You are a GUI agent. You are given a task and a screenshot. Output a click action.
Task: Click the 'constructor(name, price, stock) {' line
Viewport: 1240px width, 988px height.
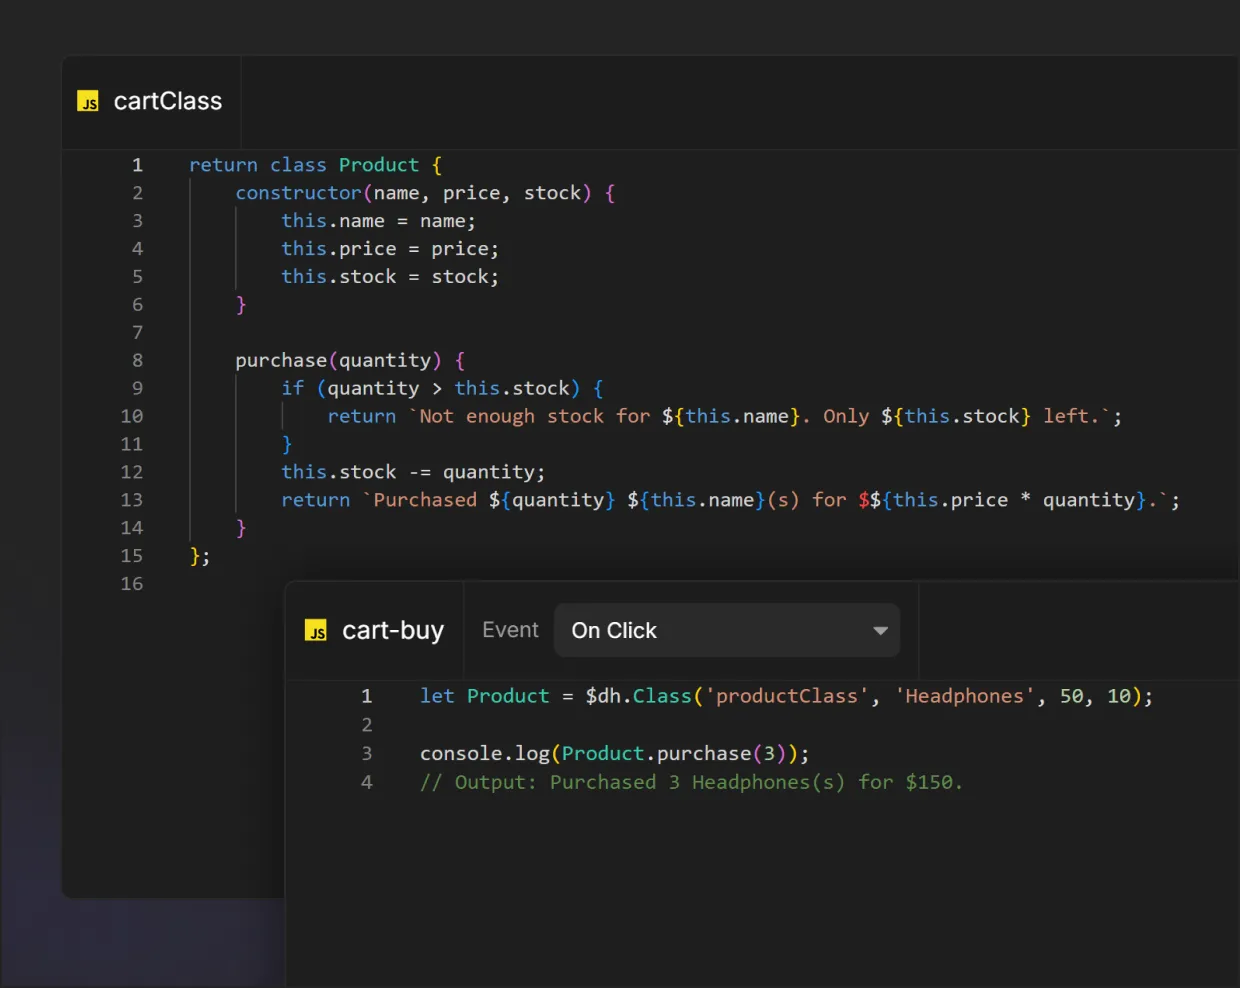click(x=425, y=193)
